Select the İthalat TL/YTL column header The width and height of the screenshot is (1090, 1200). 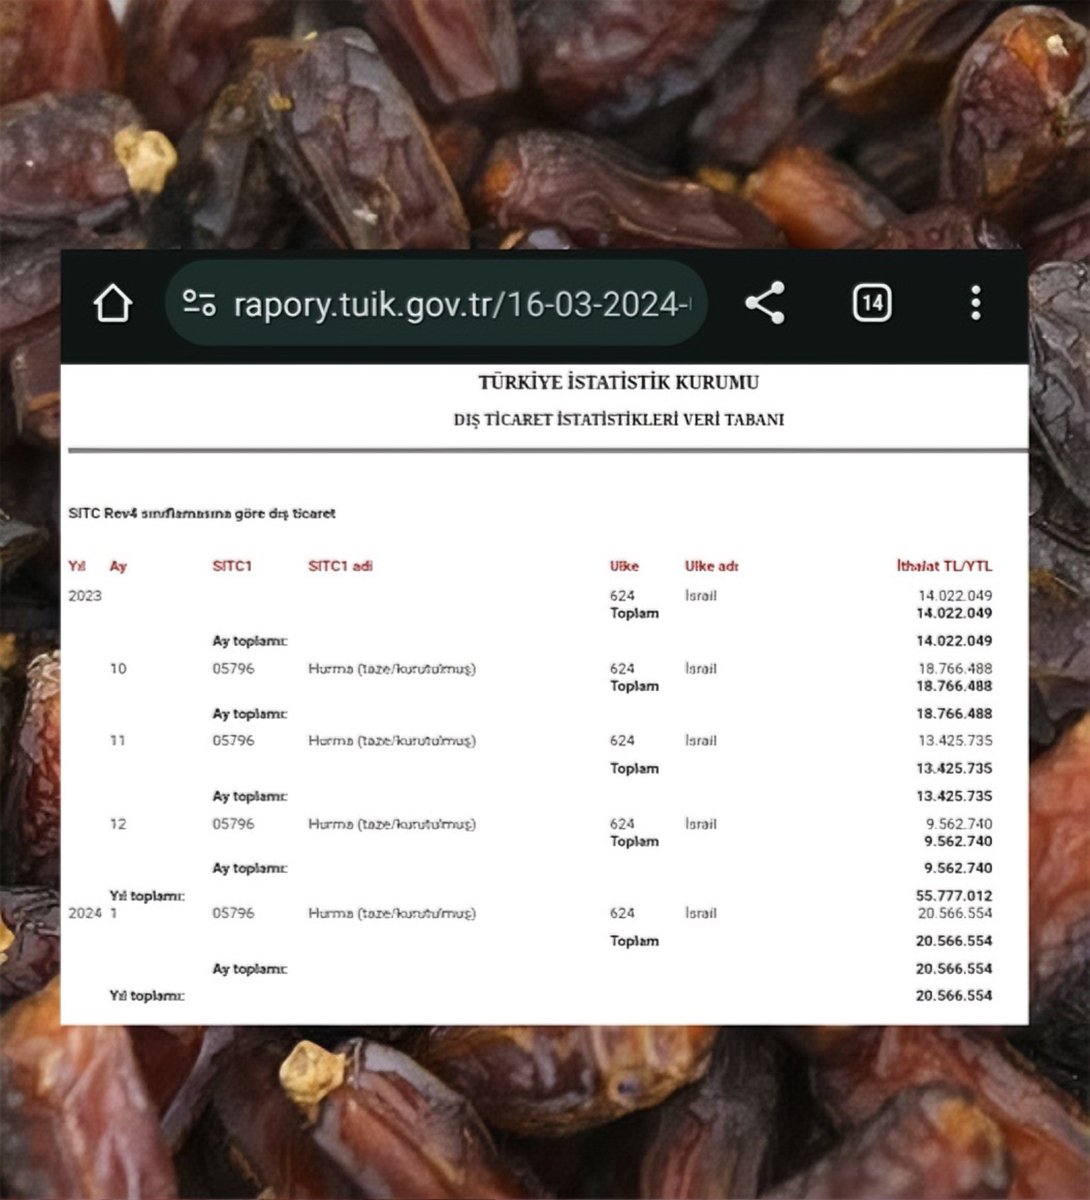pyautogui.click(x=945, y=565)
